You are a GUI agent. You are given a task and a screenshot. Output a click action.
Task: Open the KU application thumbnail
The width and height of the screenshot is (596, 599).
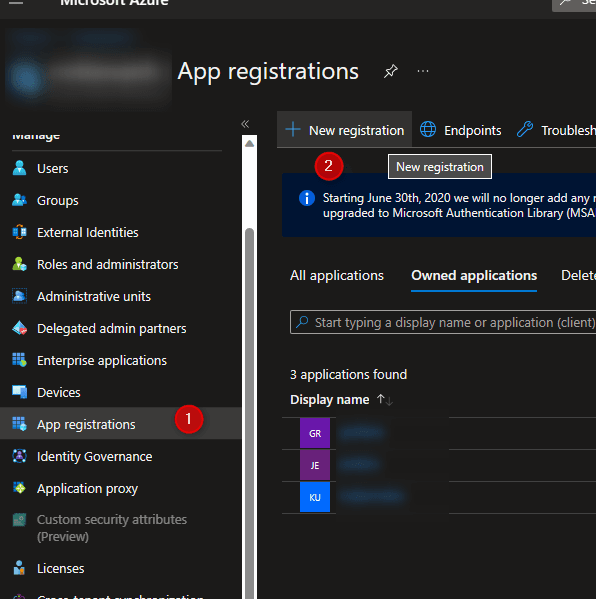(x=315, y=497)
